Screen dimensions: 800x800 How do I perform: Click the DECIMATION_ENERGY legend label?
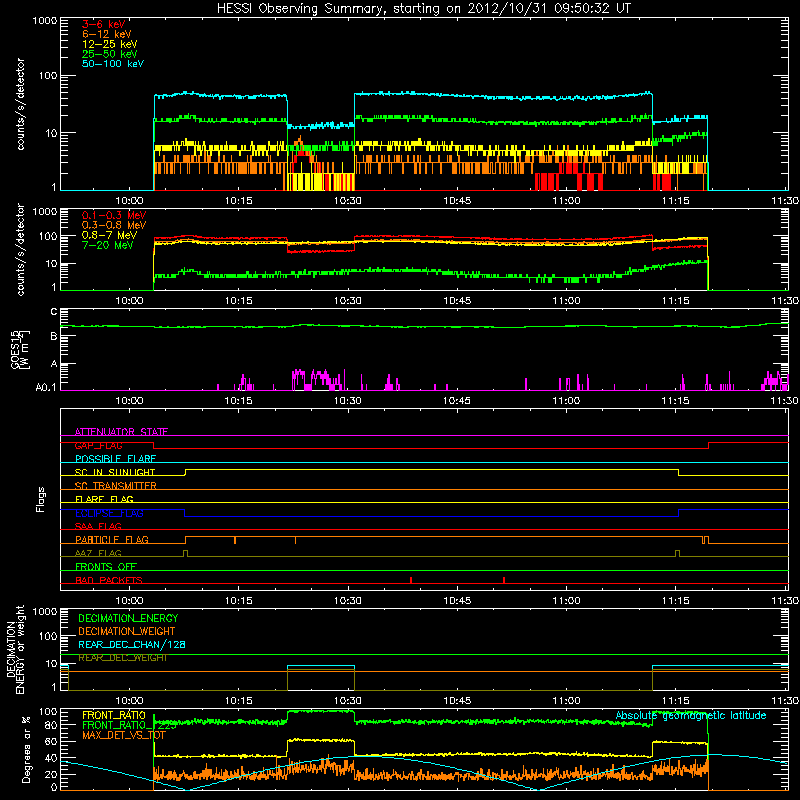coord(128,618)
